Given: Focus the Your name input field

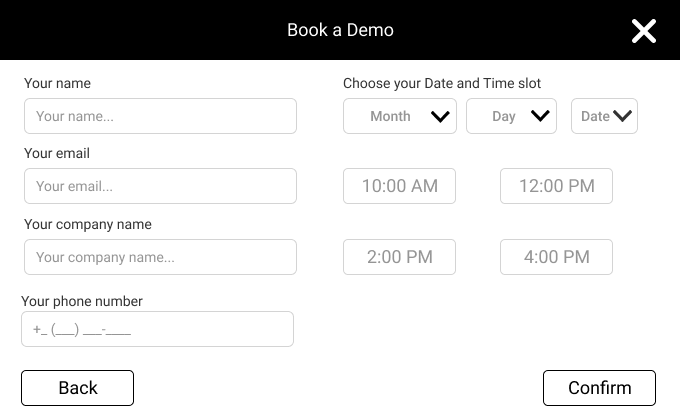Looking at the screenshot, I should (x=160, y=116).
